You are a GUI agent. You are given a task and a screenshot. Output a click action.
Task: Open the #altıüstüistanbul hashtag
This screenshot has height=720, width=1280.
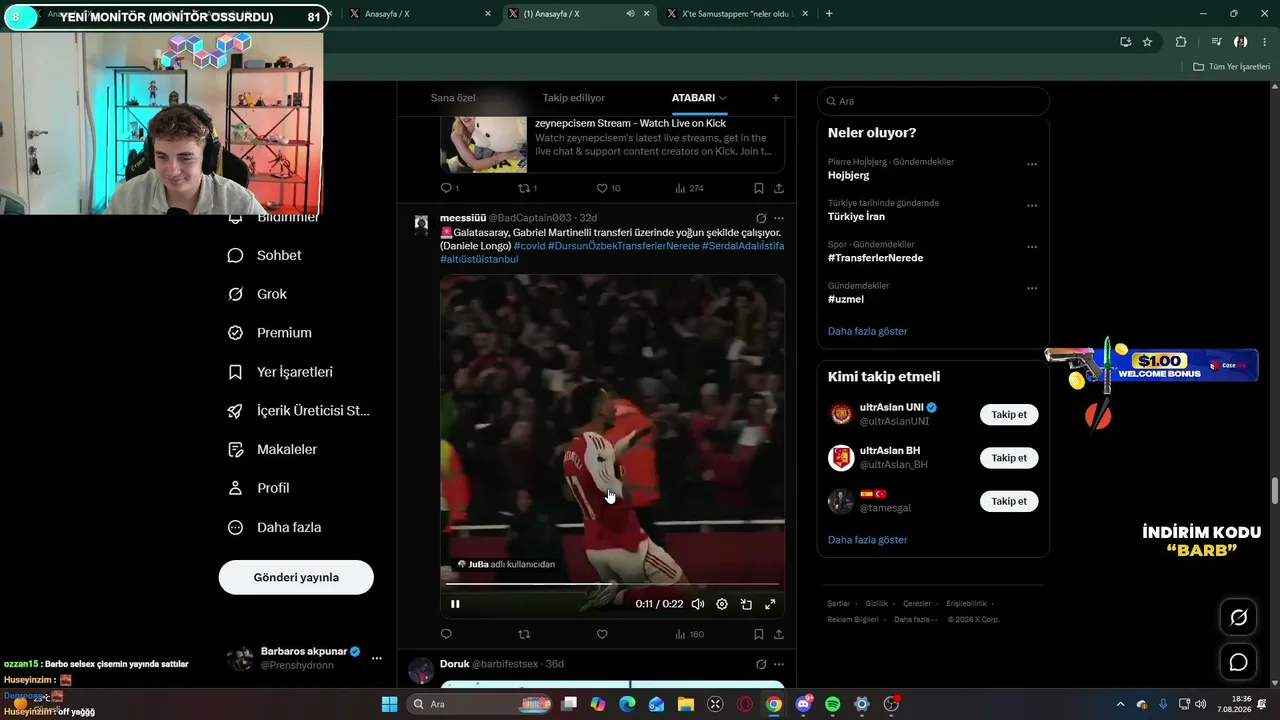pos(479,259)
